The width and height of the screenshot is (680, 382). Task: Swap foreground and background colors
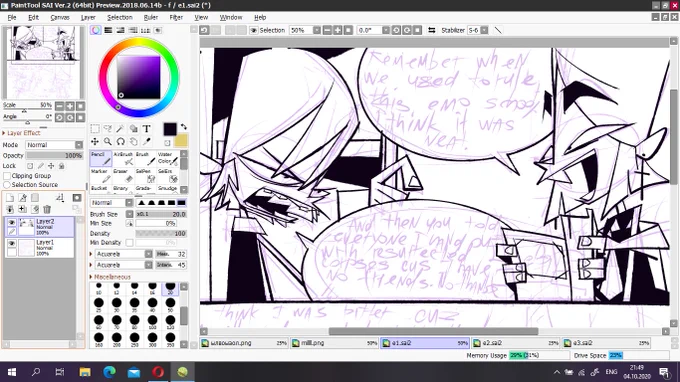coord(184,127)
